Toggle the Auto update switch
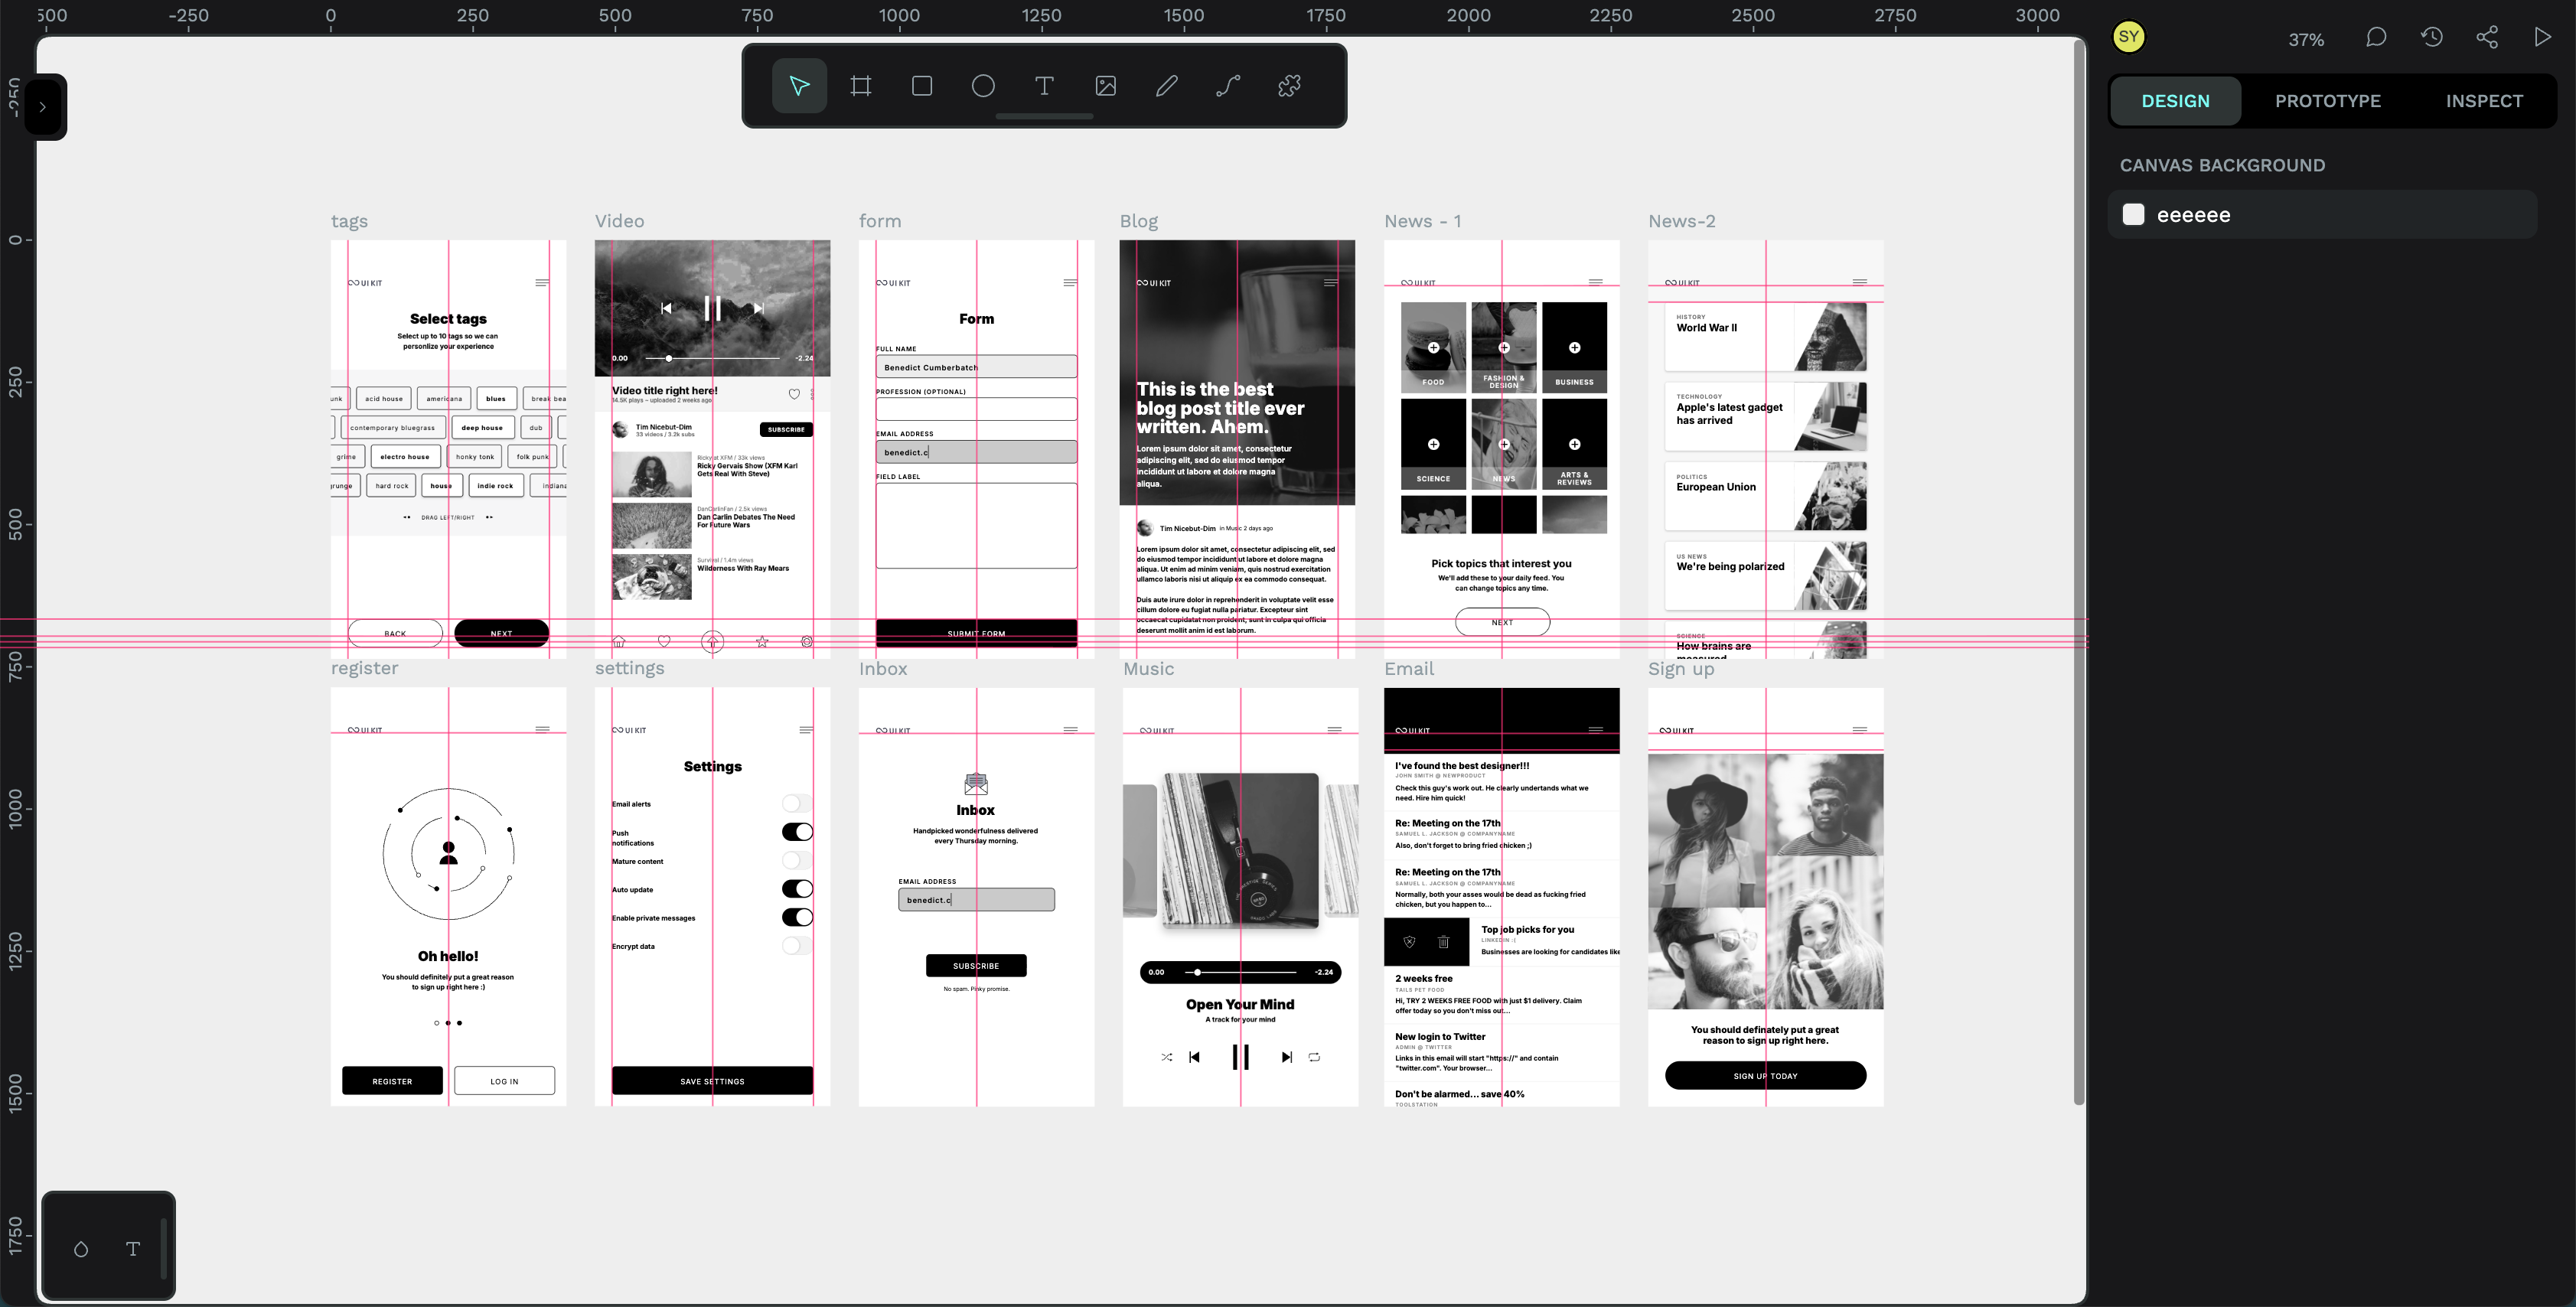 [797, 889]
